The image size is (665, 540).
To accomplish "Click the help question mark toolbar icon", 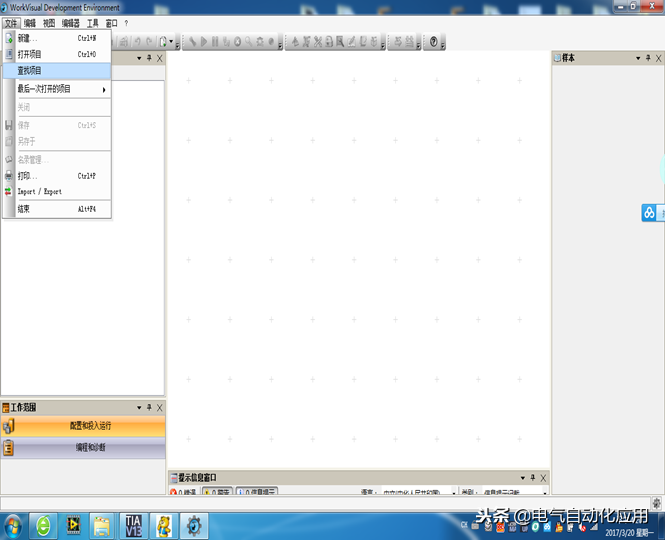I will click(x=433, y=42).
